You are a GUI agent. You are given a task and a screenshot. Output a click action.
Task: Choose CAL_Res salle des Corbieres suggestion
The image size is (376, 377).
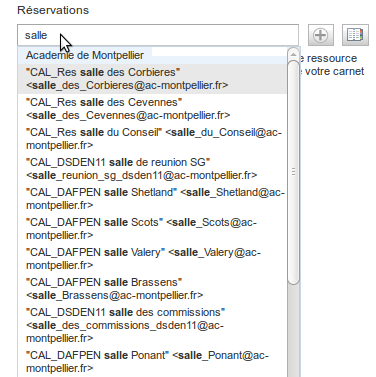(x=152, y=79)
